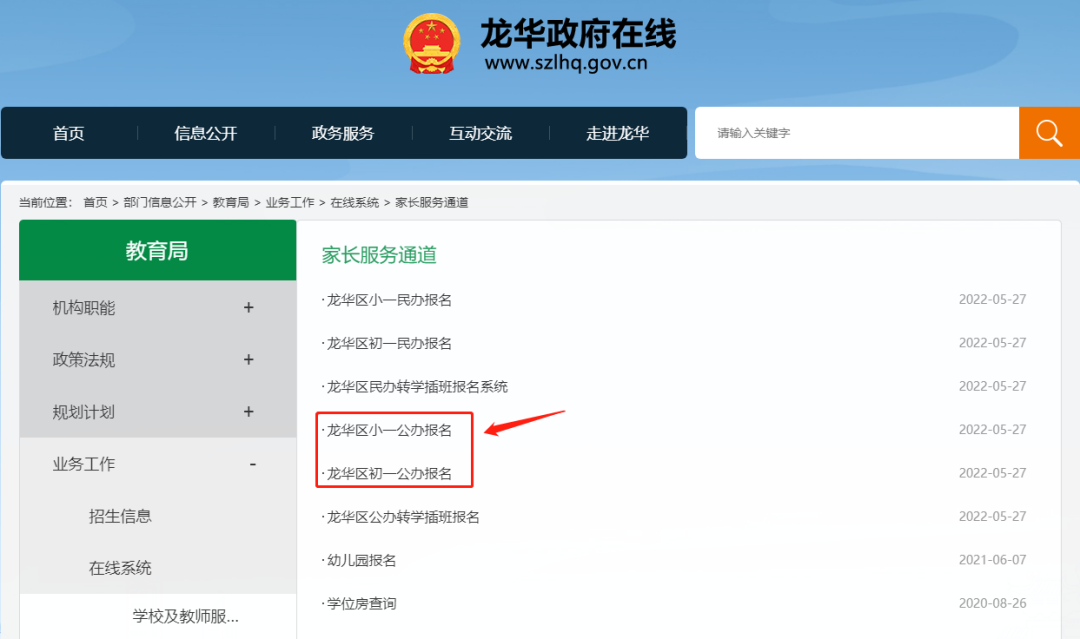Screen dimensions: 1080x639
Task: Open the 政务服务 navigation menu
Action: (342, 133)
